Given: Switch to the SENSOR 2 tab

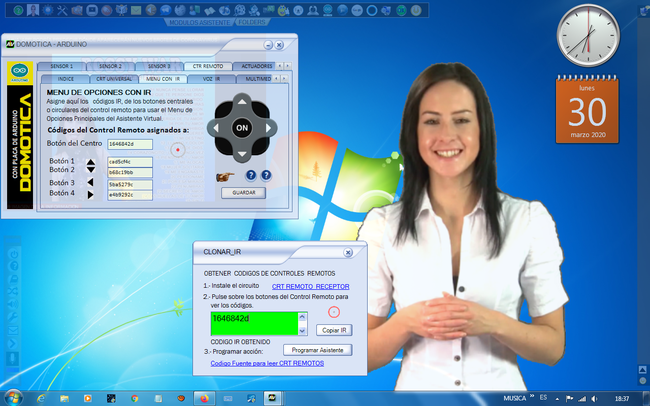Looking at the screenshot, I should click(x=110, y=66).
